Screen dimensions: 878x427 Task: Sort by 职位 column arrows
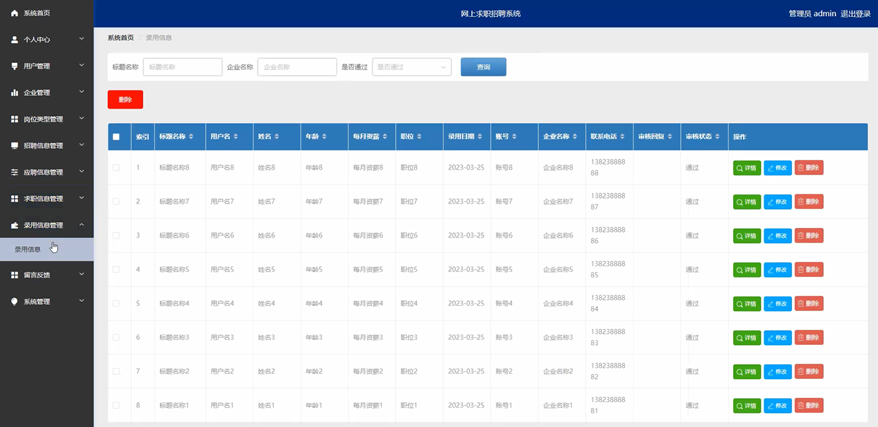coord(419,137)
